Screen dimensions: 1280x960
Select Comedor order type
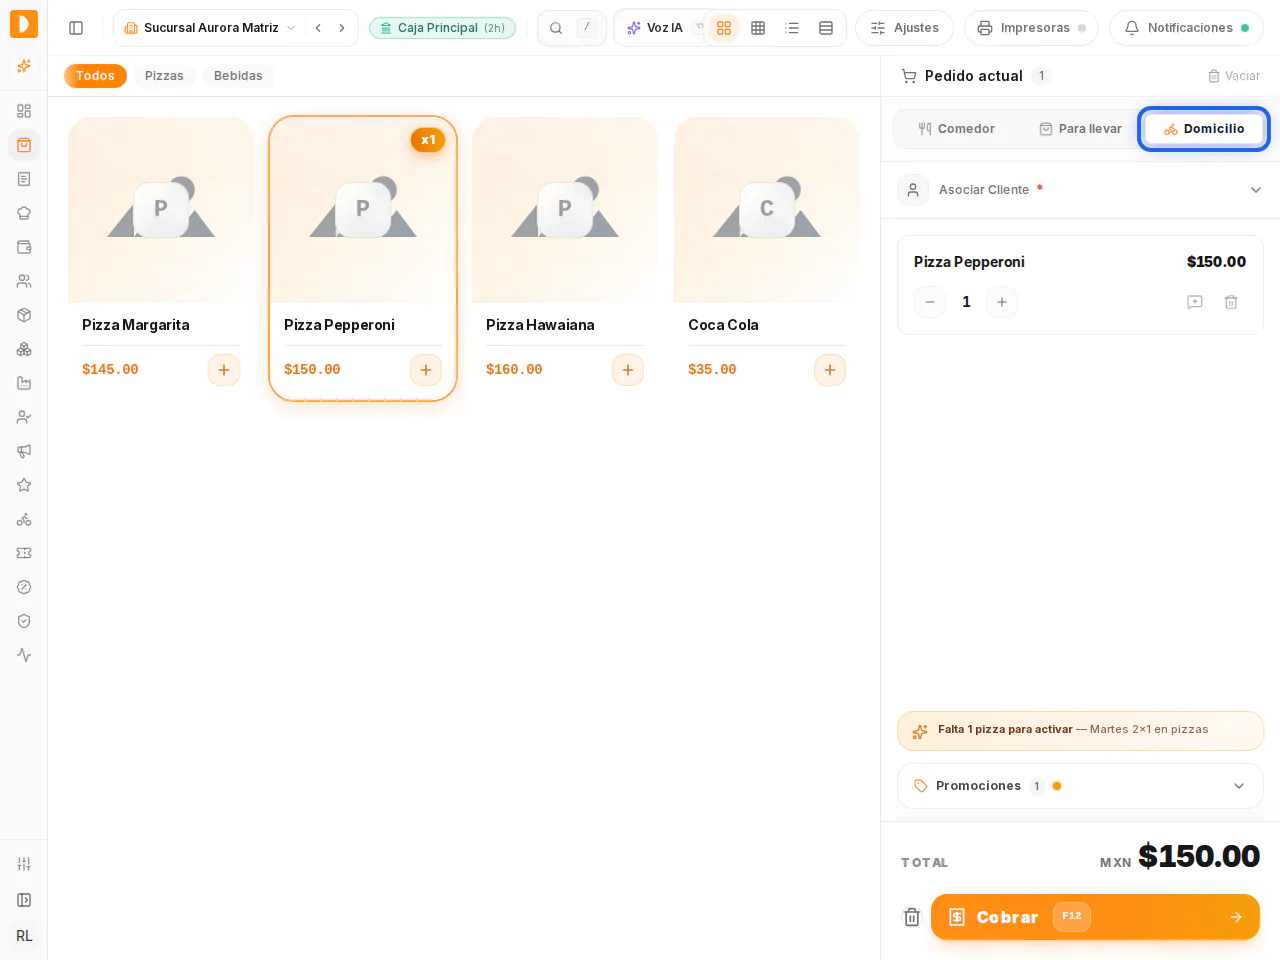(956, 129)
